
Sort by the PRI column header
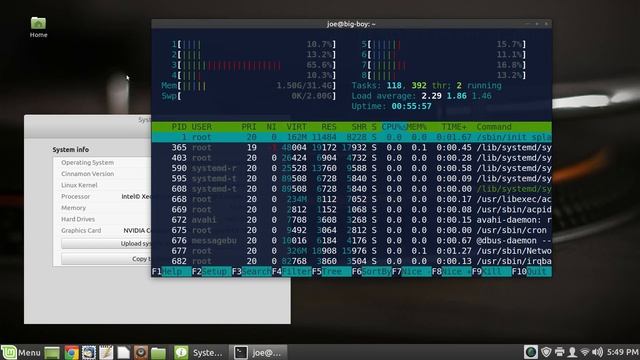coord(249,127)
